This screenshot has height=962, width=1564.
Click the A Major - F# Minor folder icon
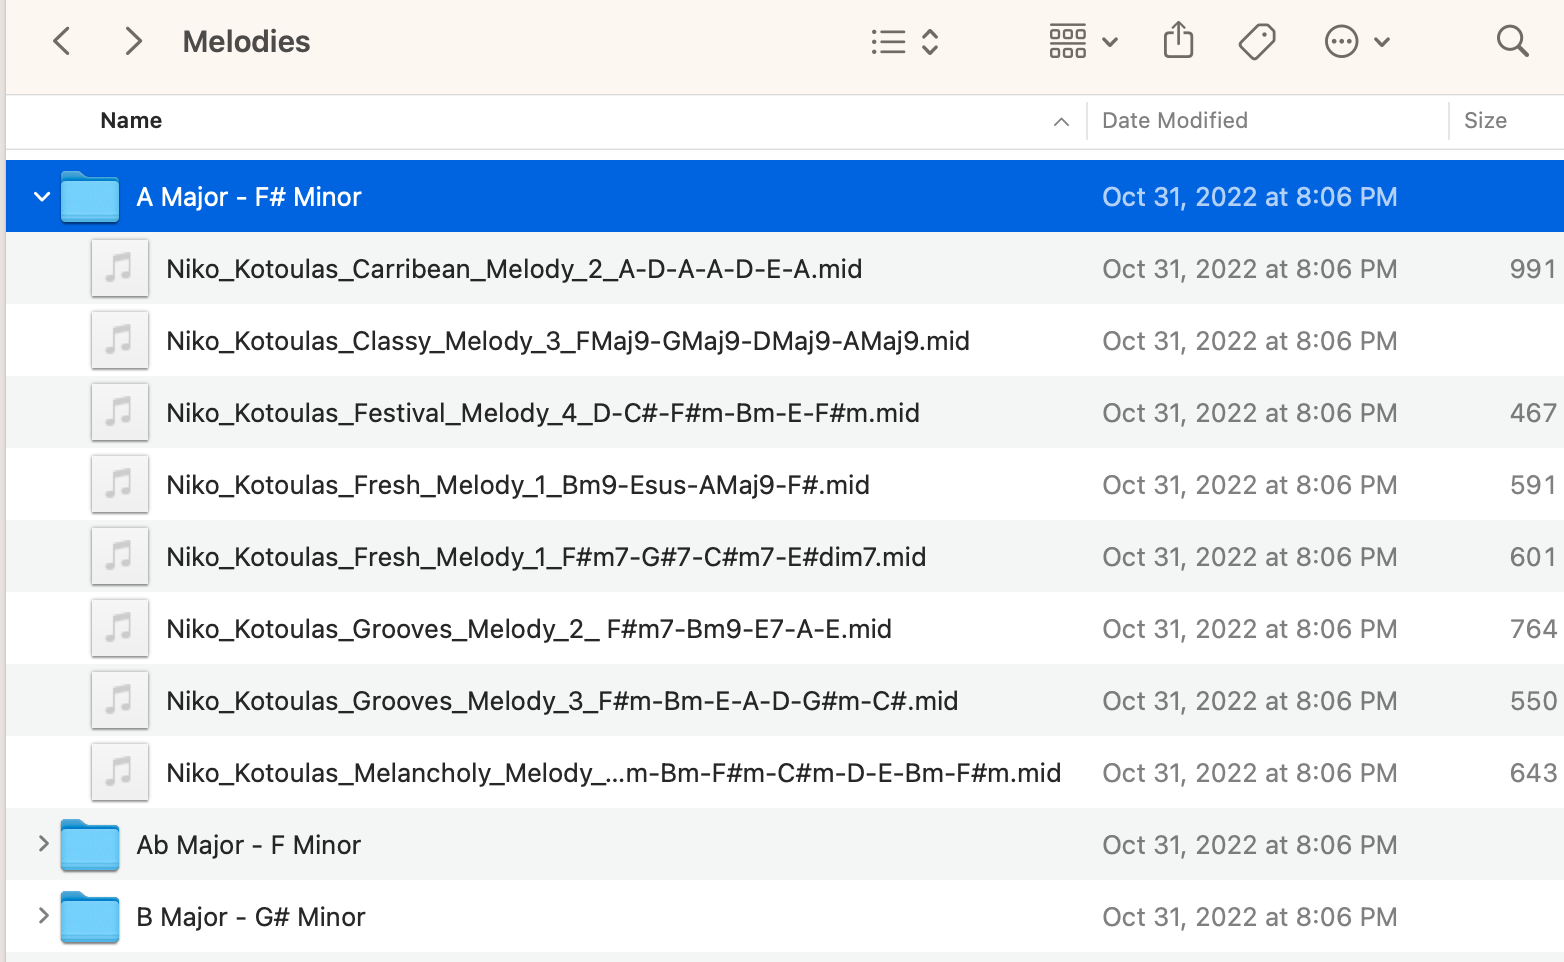coord(90,197)
